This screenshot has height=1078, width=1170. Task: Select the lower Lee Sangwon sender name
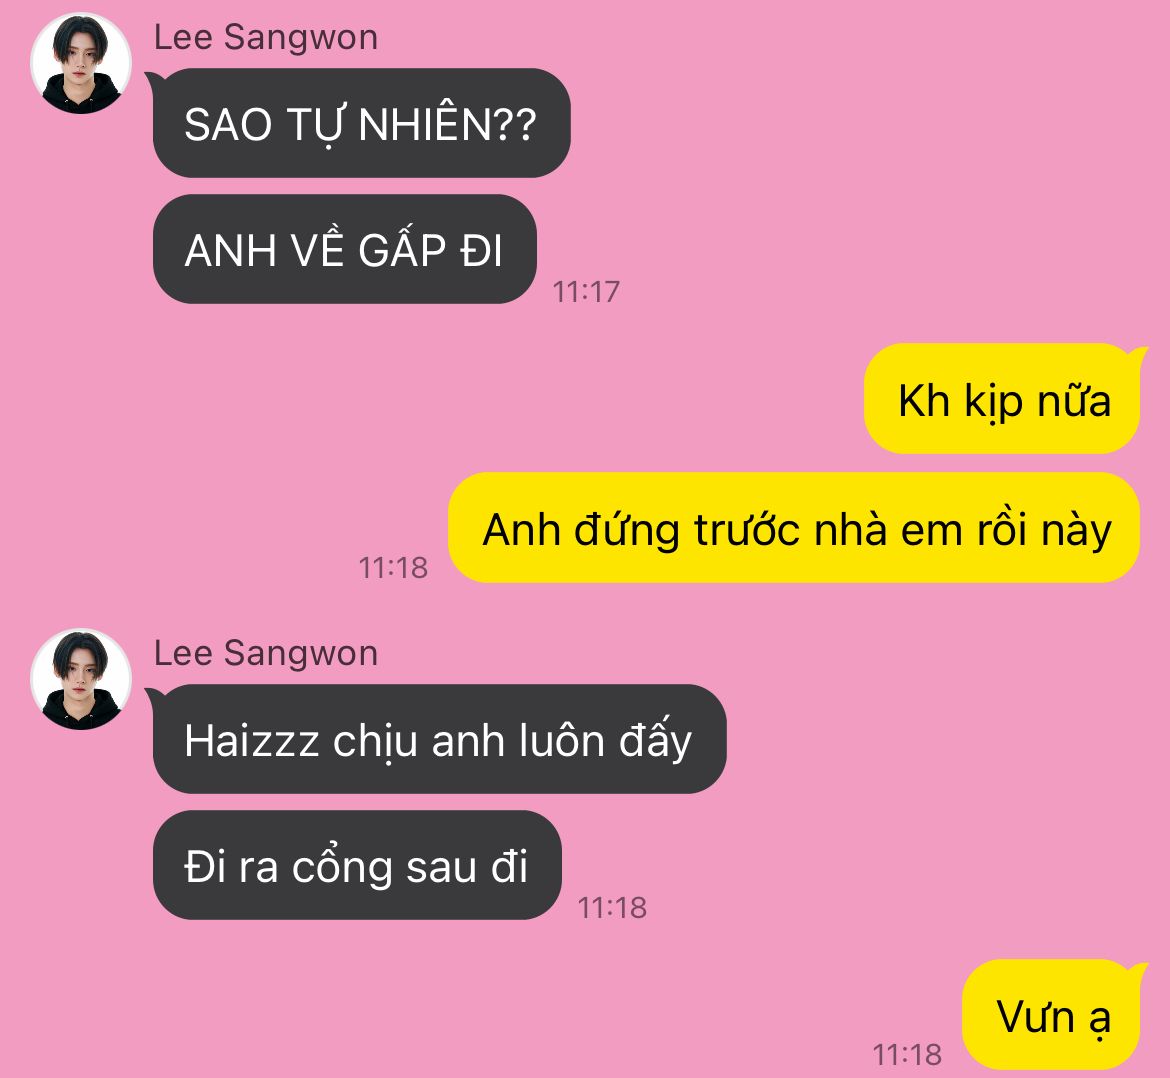pos(266,653)
